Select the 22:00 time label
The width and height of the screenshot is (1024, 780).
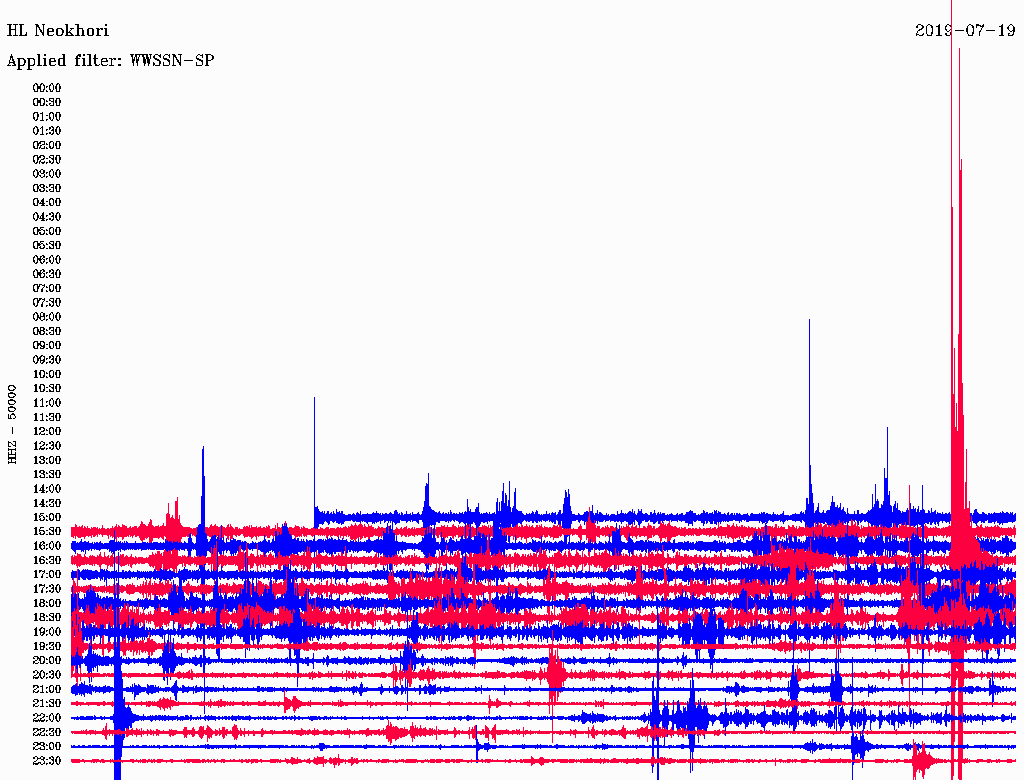pos(47,718)
